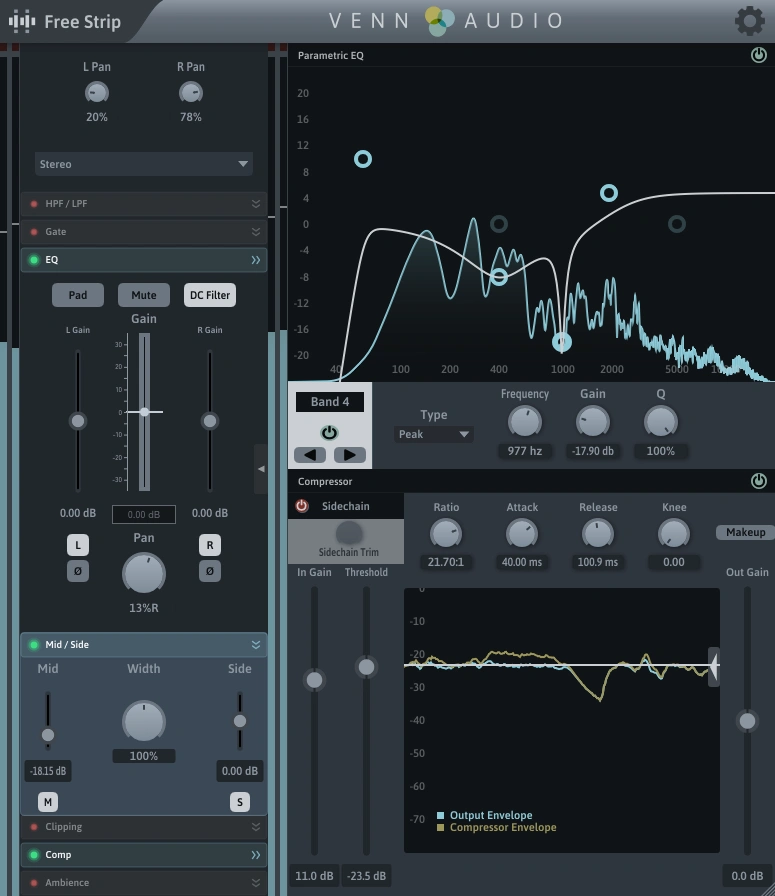Click the EQ Gain knob

[593, 422]
